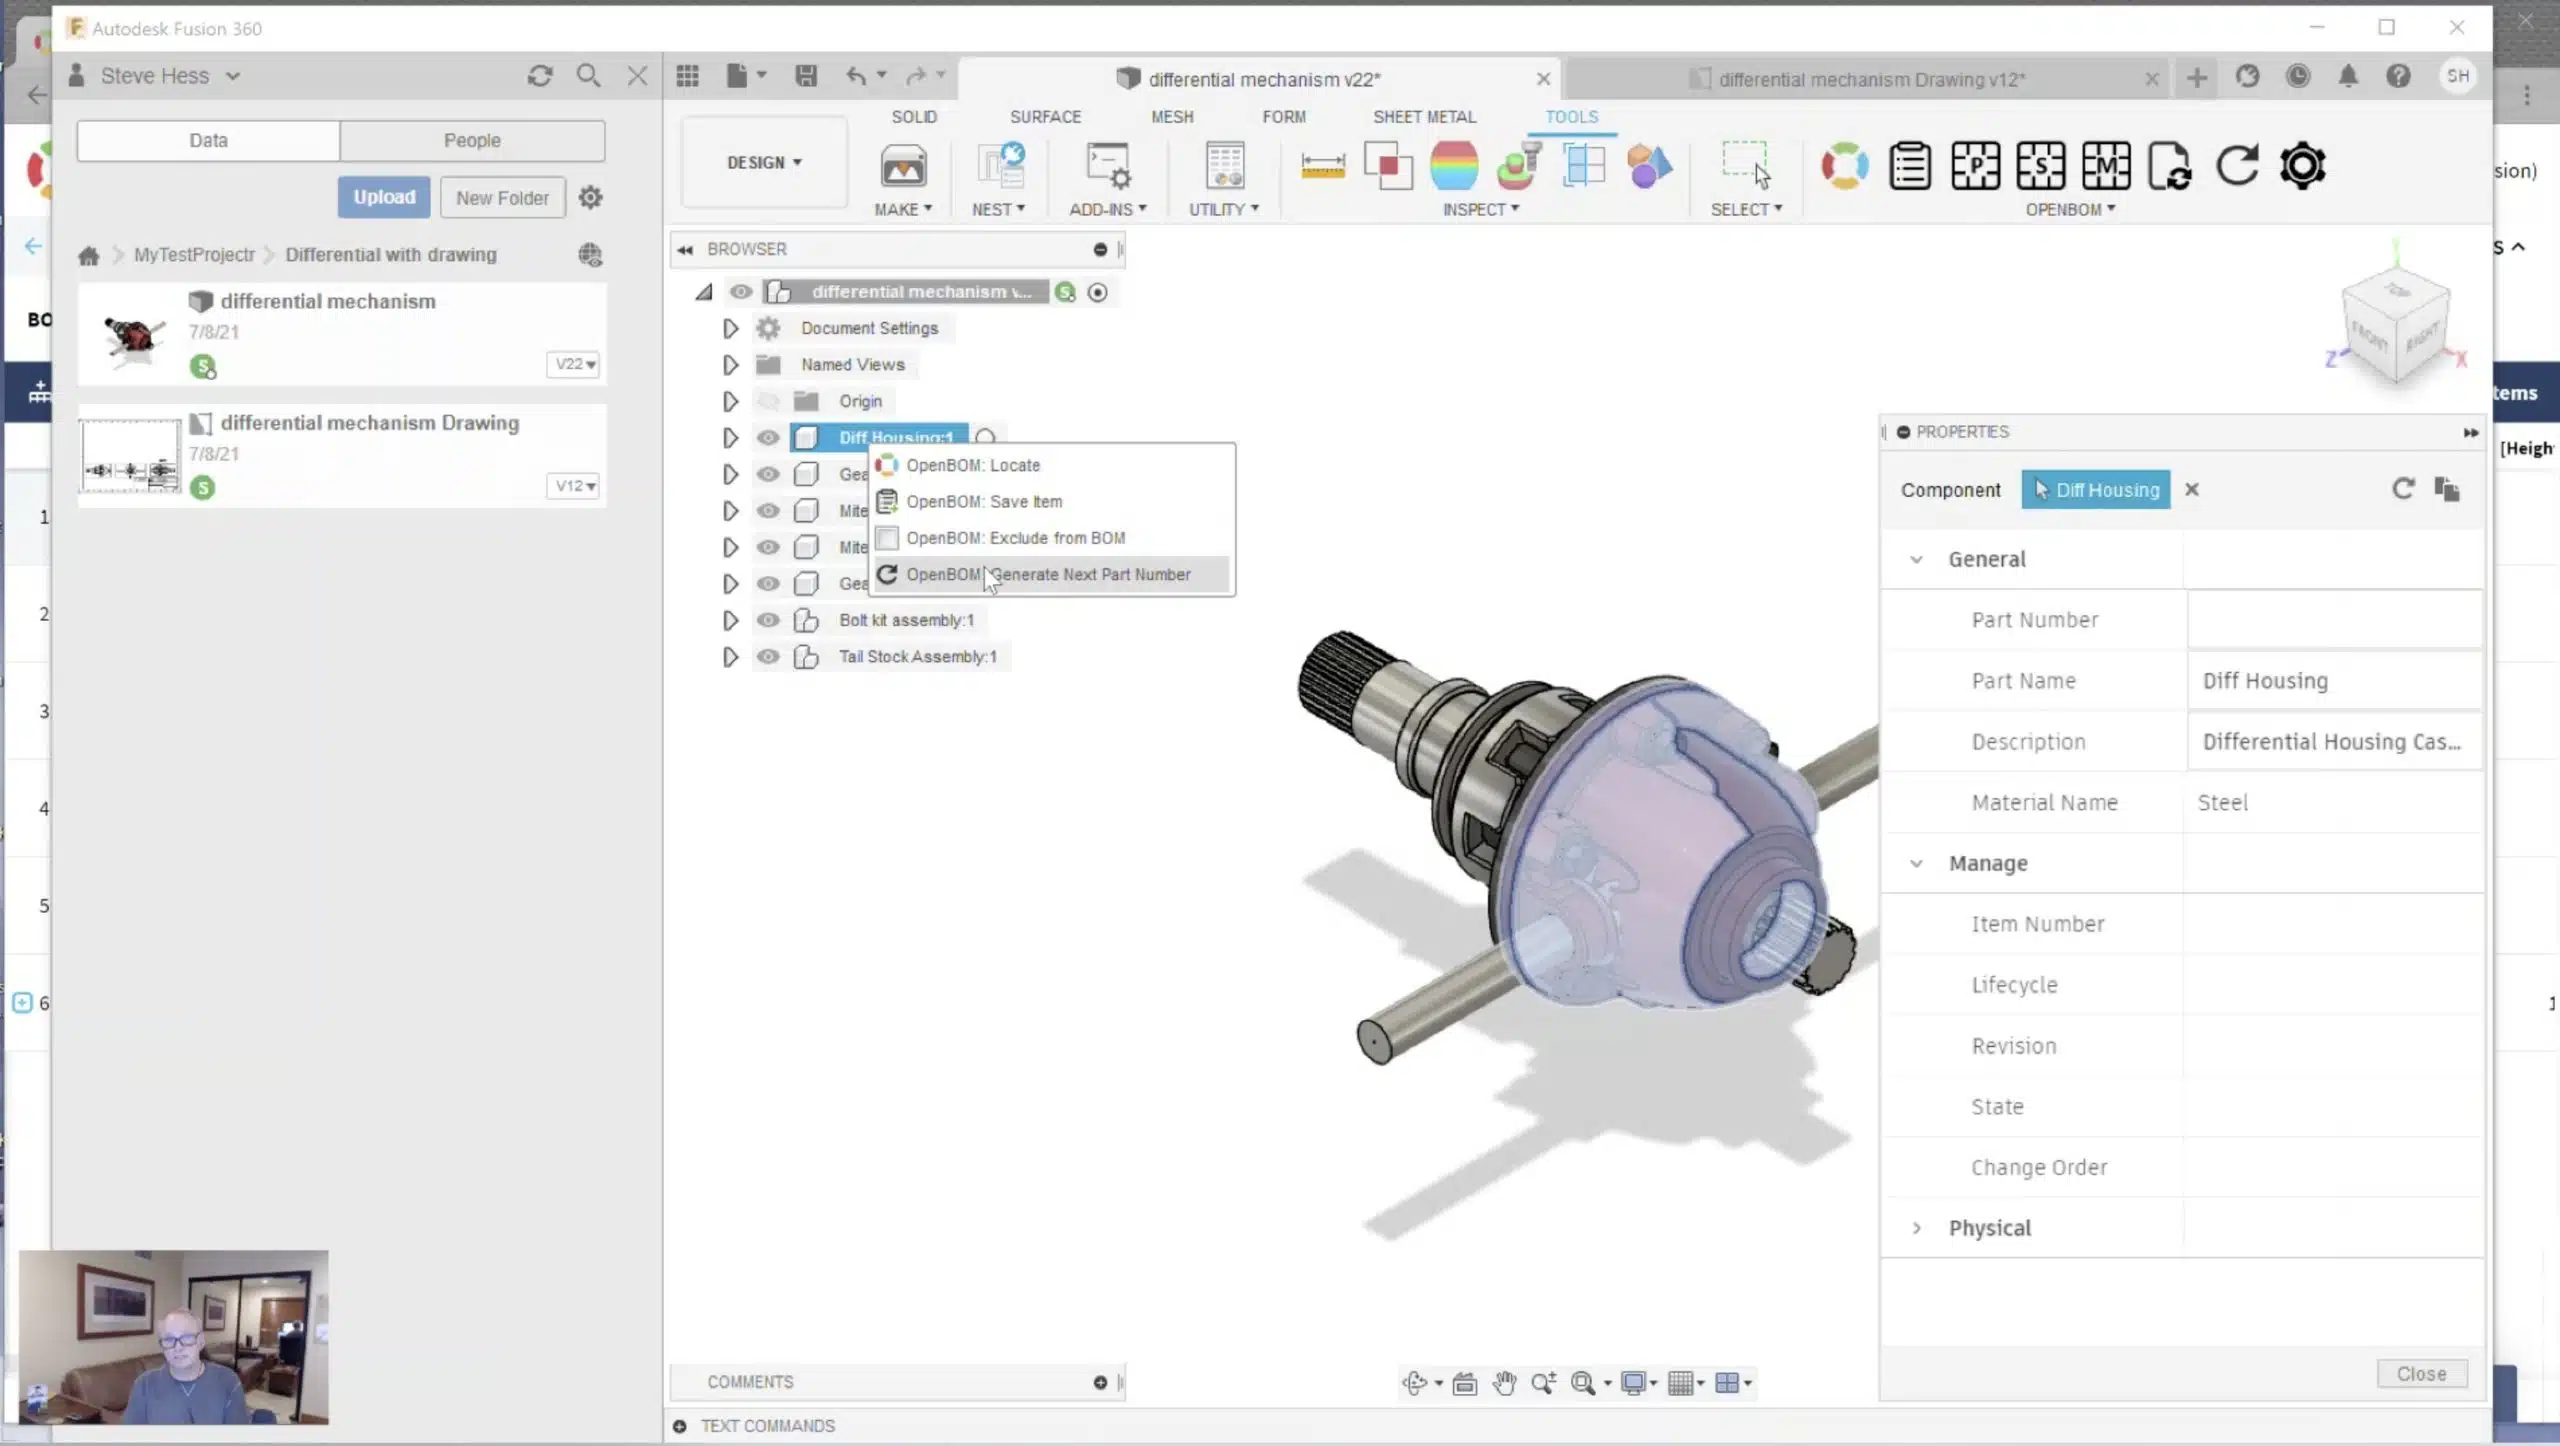2560x1446 pixels.
Task: Choose OpenBOM: Save Item
Action: tap(1052, 501)
